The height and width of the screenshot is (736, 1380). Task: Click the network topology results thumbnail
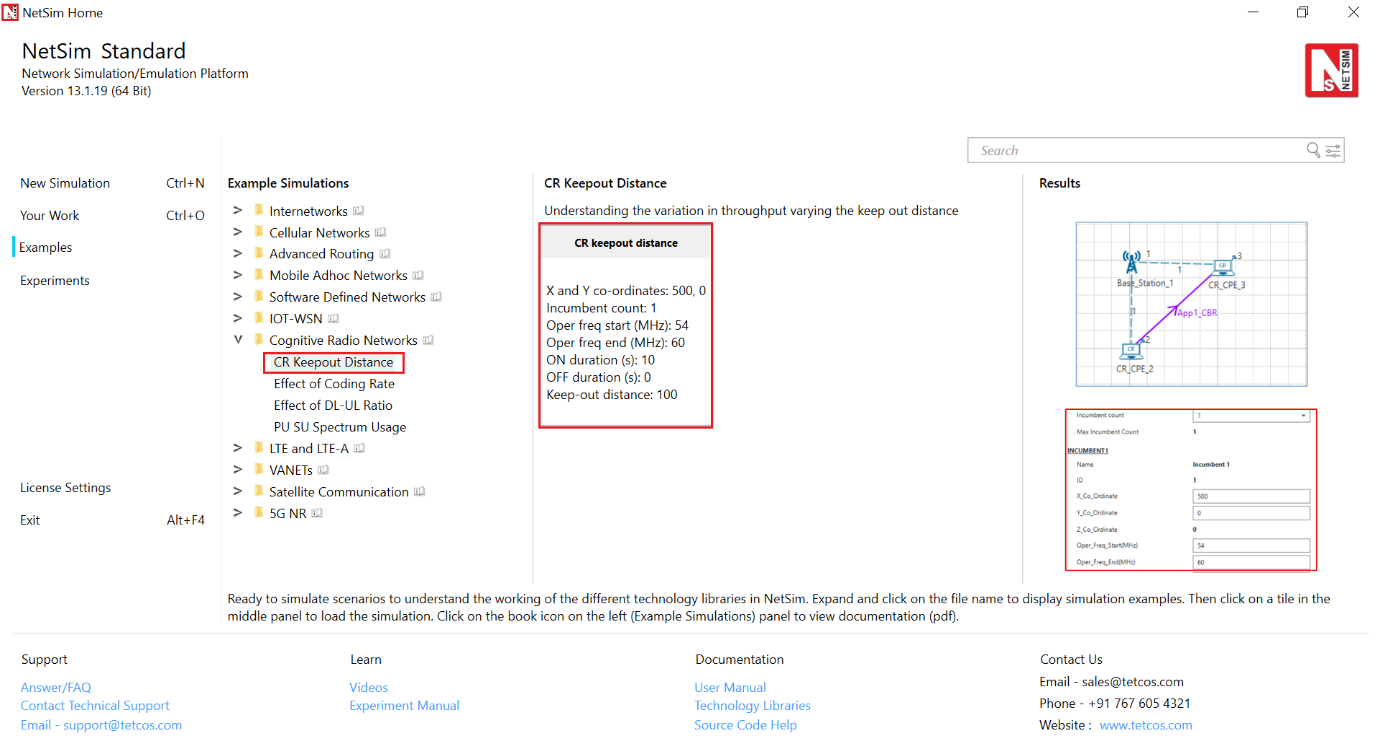tap(1190, 304)
